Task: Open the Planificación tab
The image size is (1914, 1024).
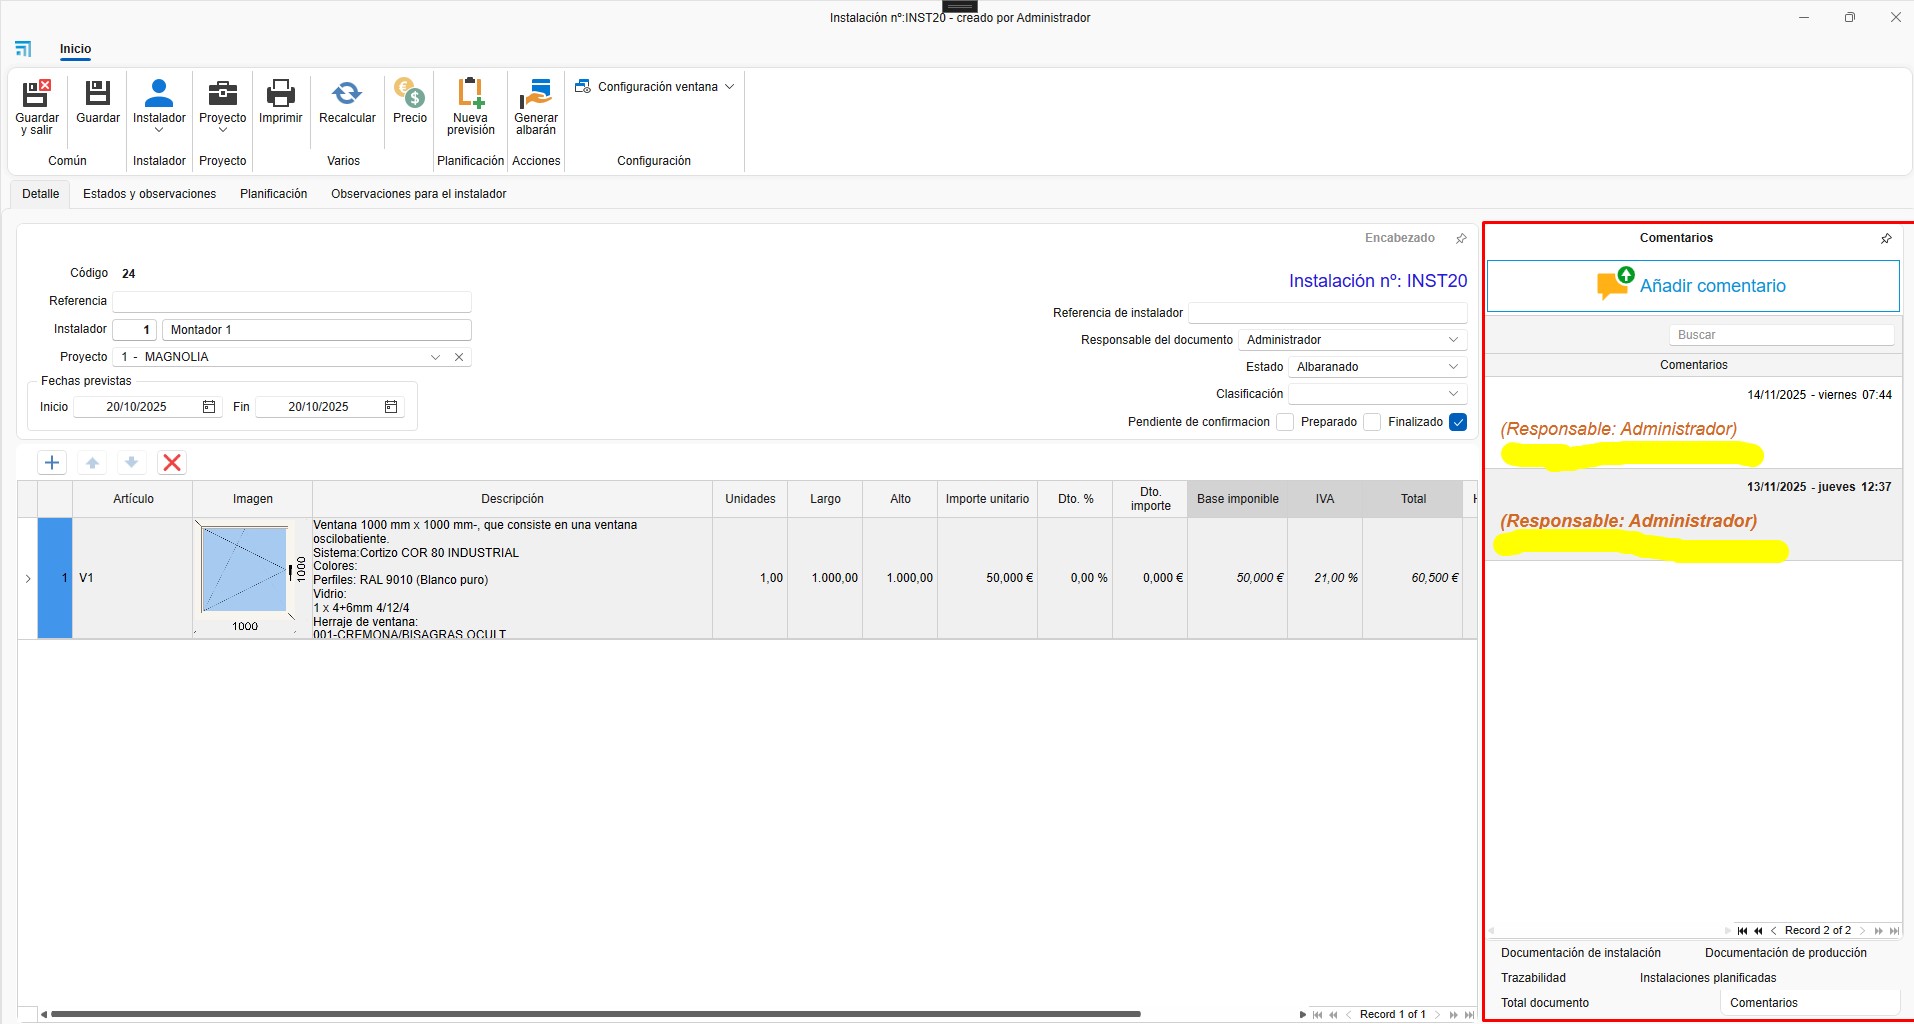Action: [x=273, y=194]
